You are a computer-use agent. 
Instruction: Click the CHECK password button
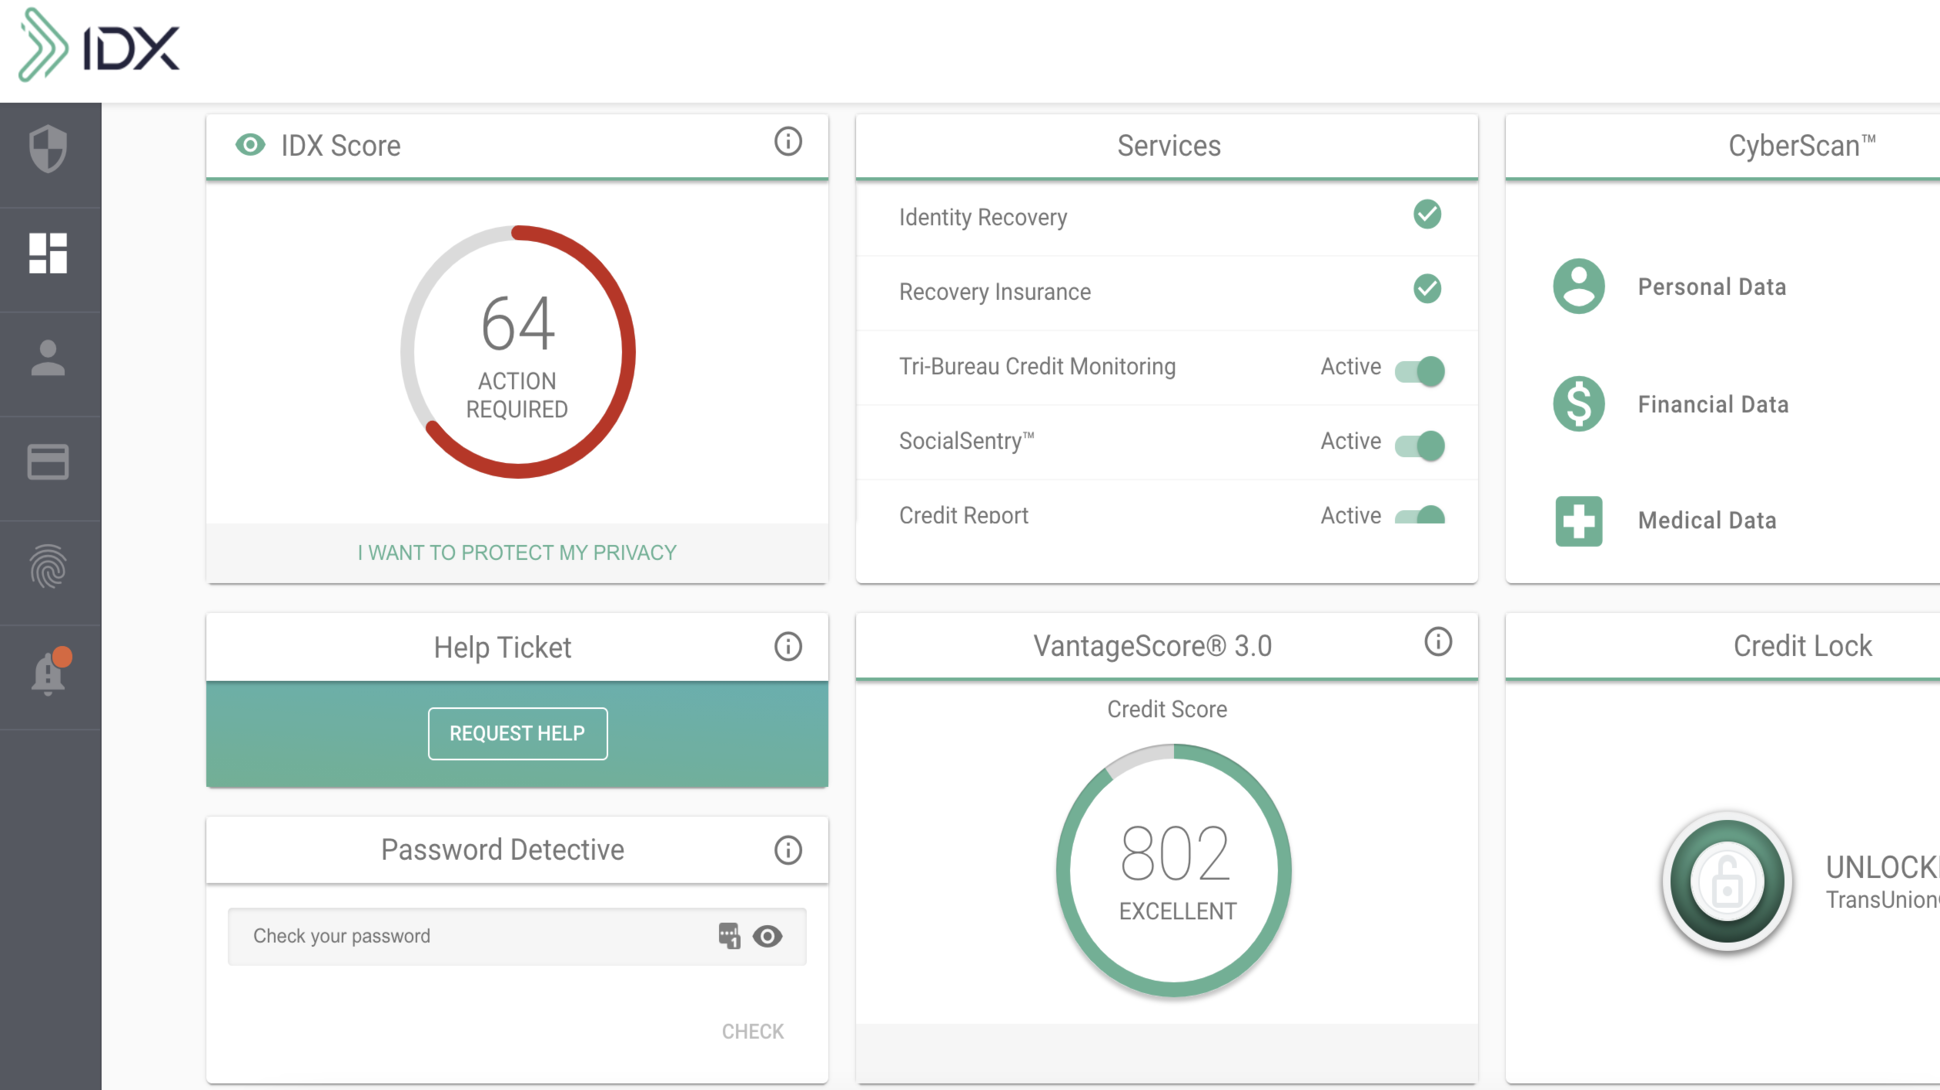(753, 1031)
